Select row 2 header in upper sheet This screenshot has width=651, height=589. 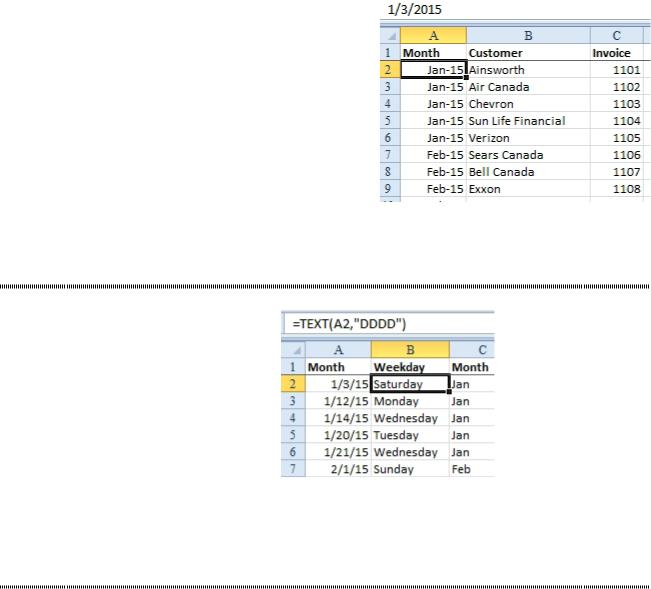[x=390, y=70]
